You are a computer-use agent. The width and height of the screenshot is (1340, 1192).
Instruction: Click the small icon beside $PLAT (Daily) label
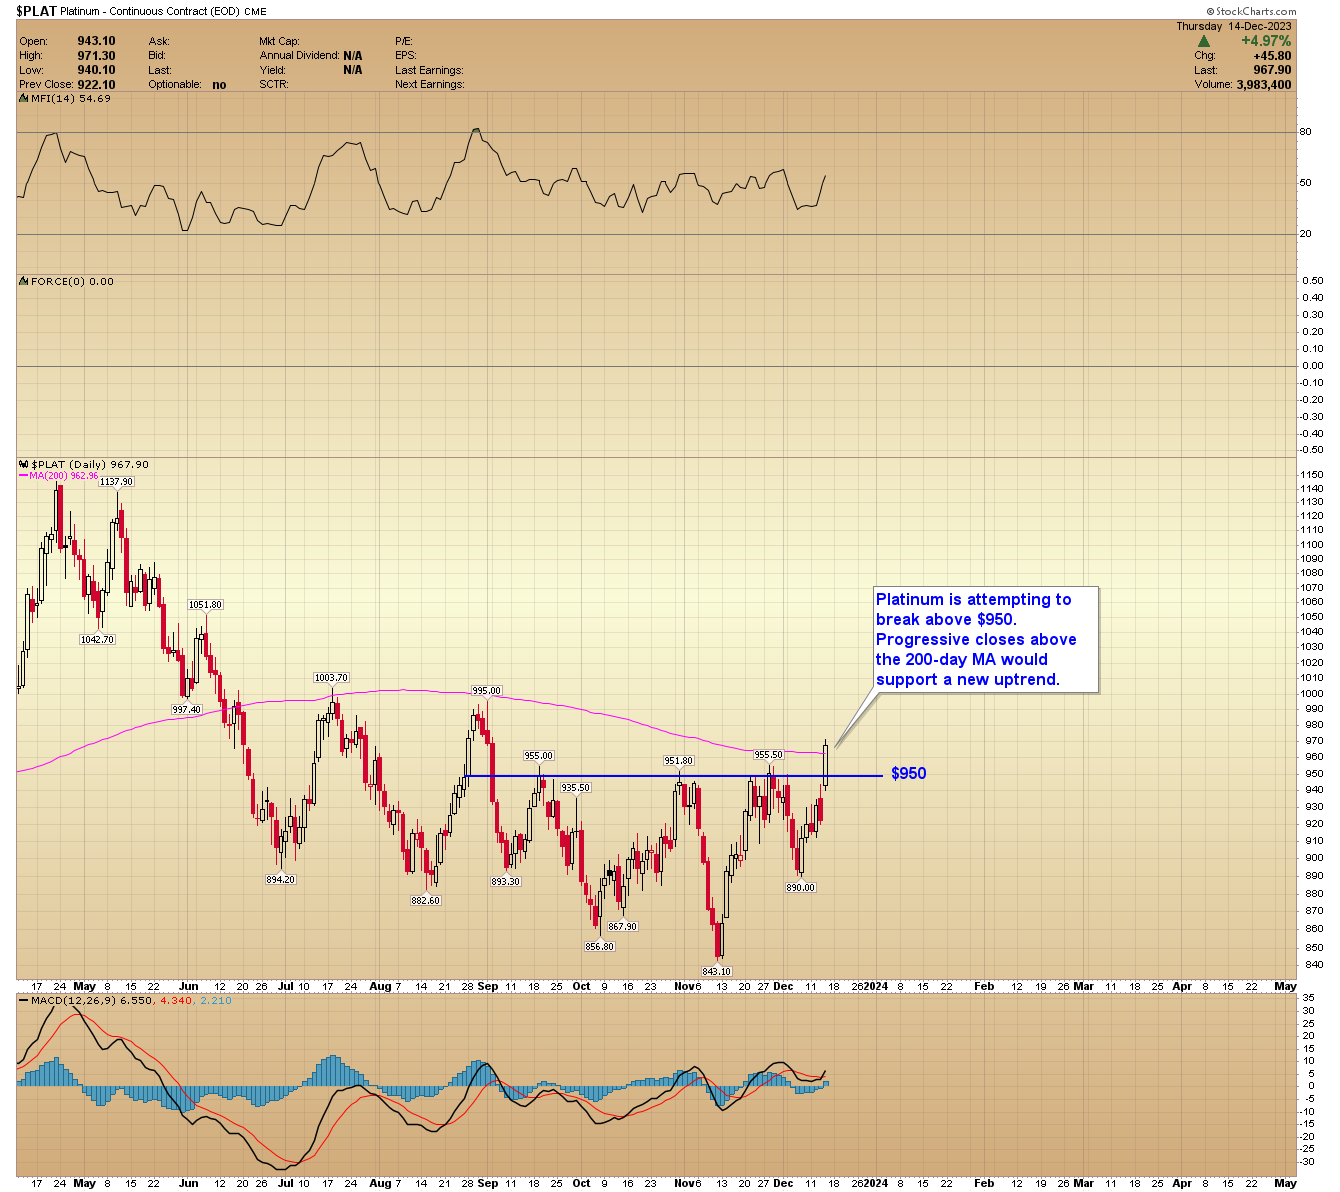pyautogui.click(x=24, y=465)
